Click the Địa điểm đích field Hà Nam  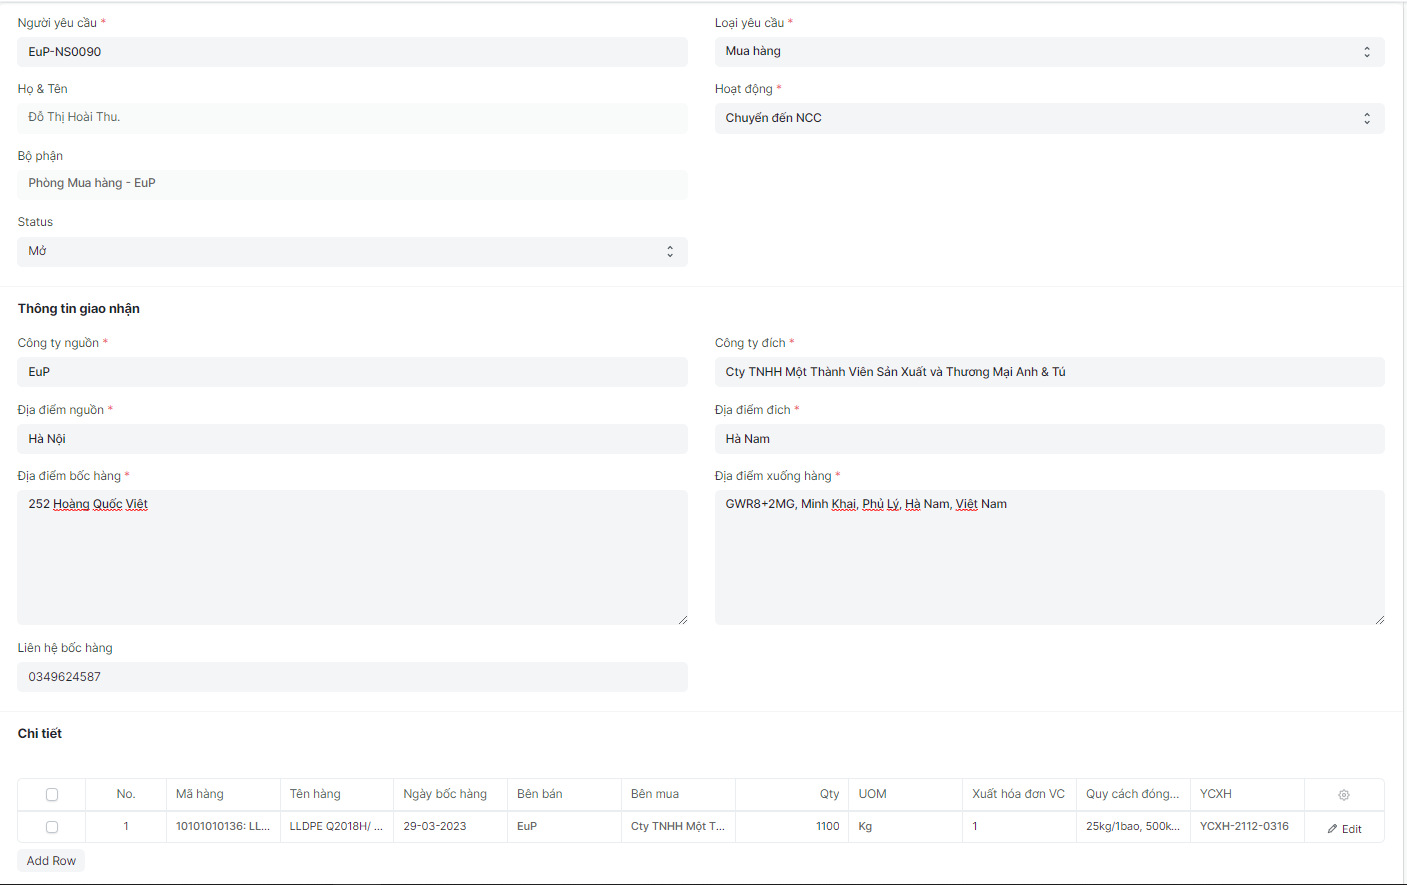(1049, 439)
